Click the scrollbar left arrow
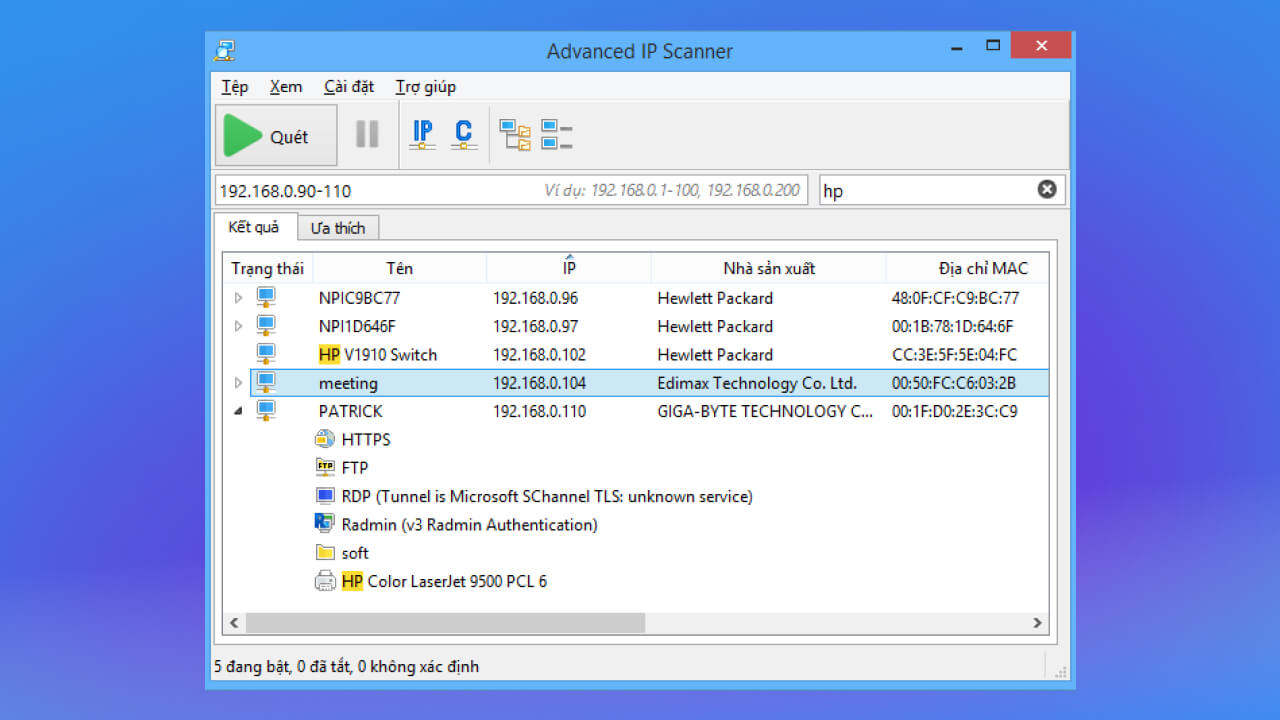The width and height of the screenshot is (1280, 720). (x=235, y=622)
